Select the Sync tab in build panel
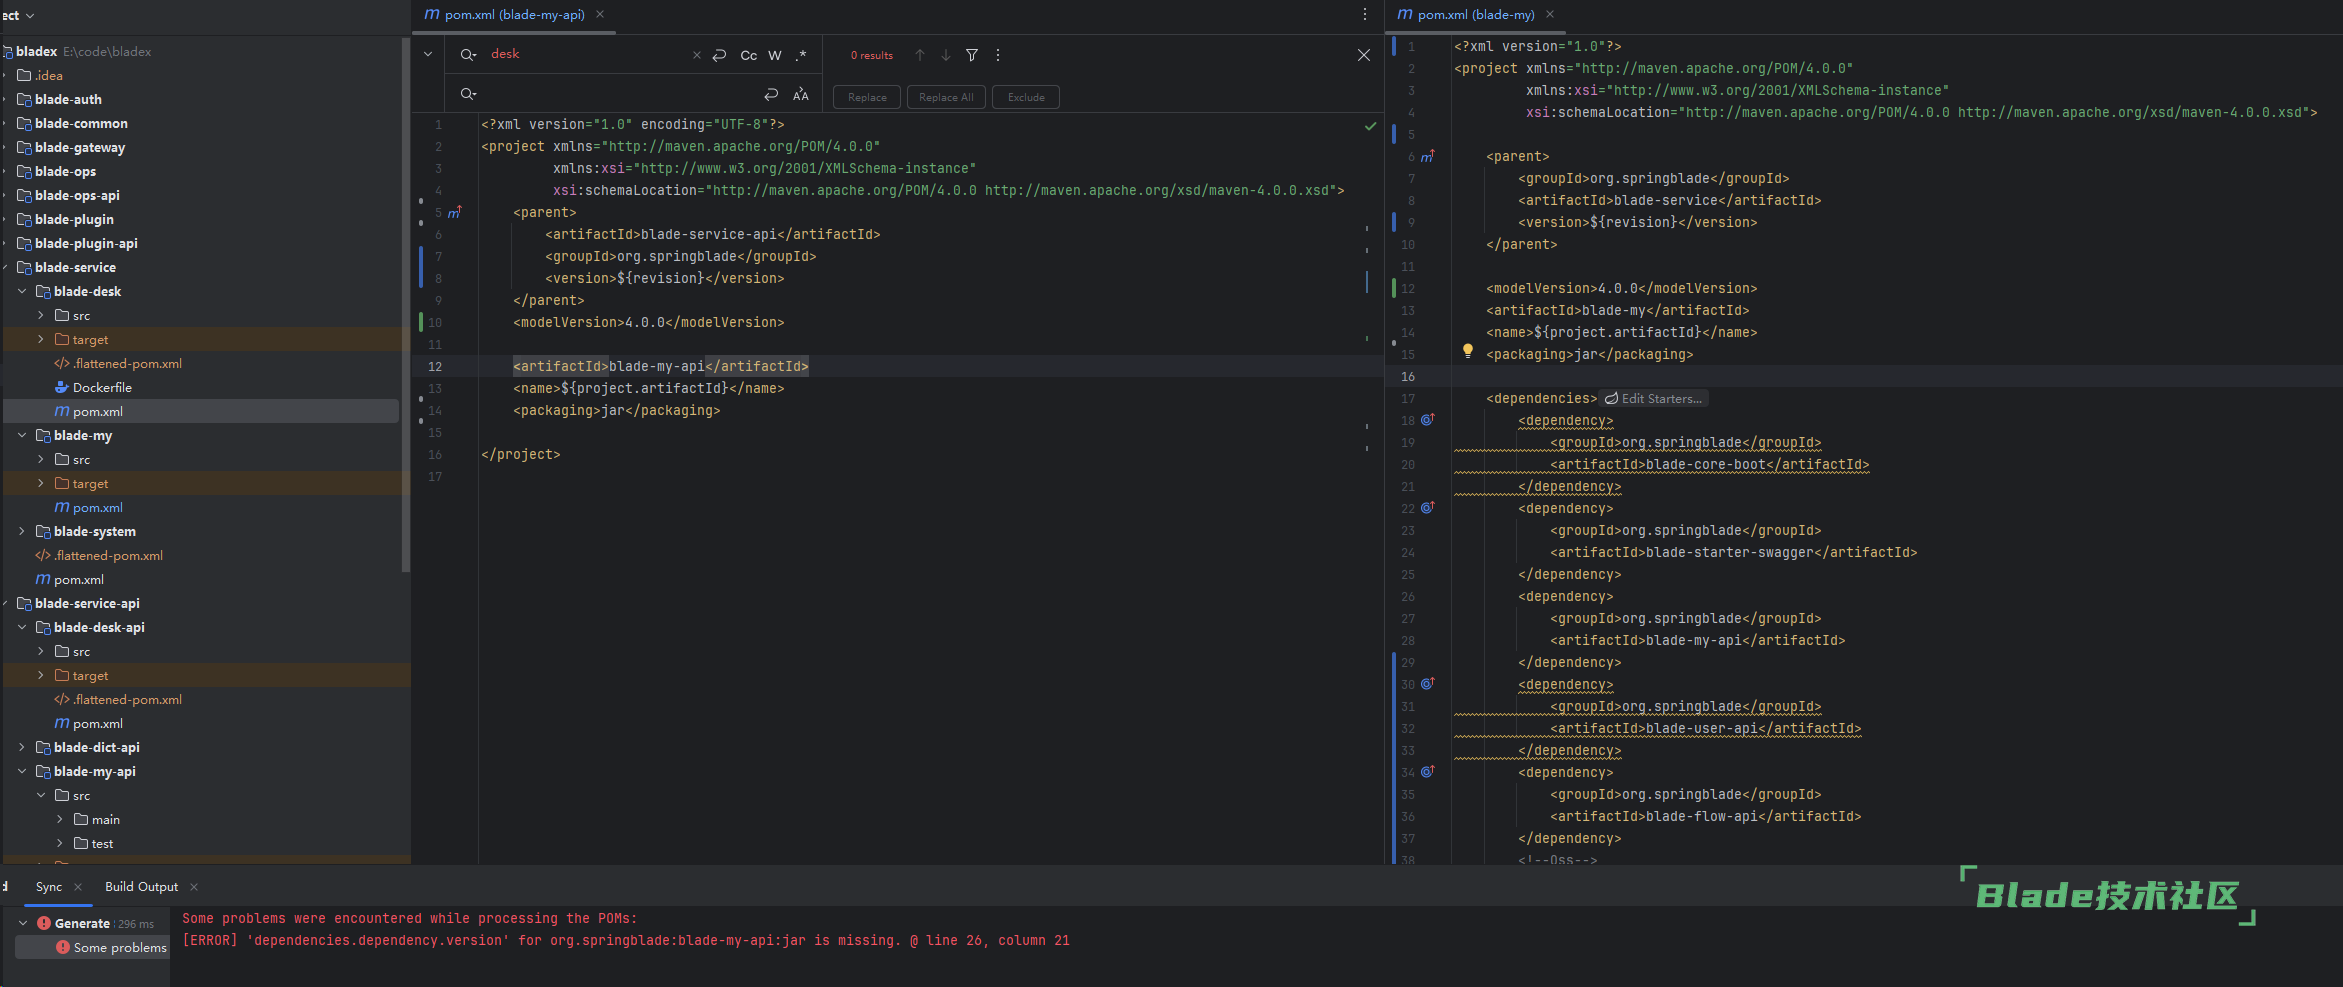 click(48, 887)
